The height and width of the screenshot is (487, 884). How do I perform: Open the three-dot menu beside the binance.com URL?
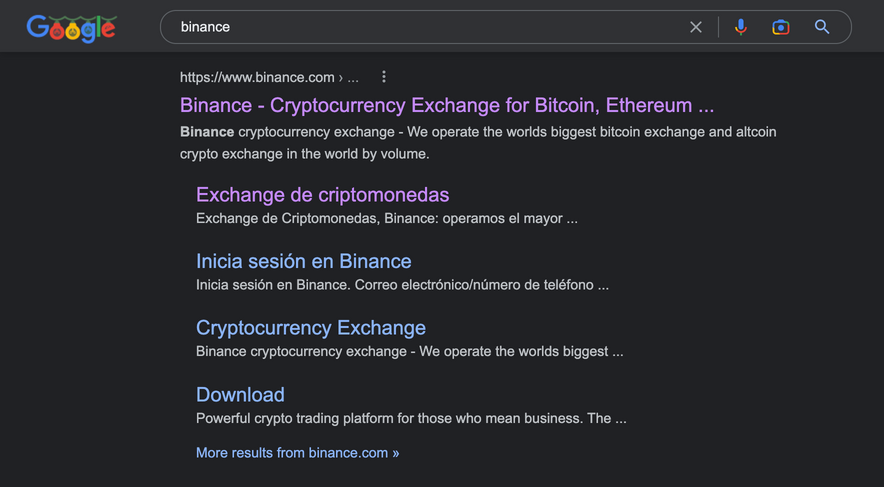point(384,77)
